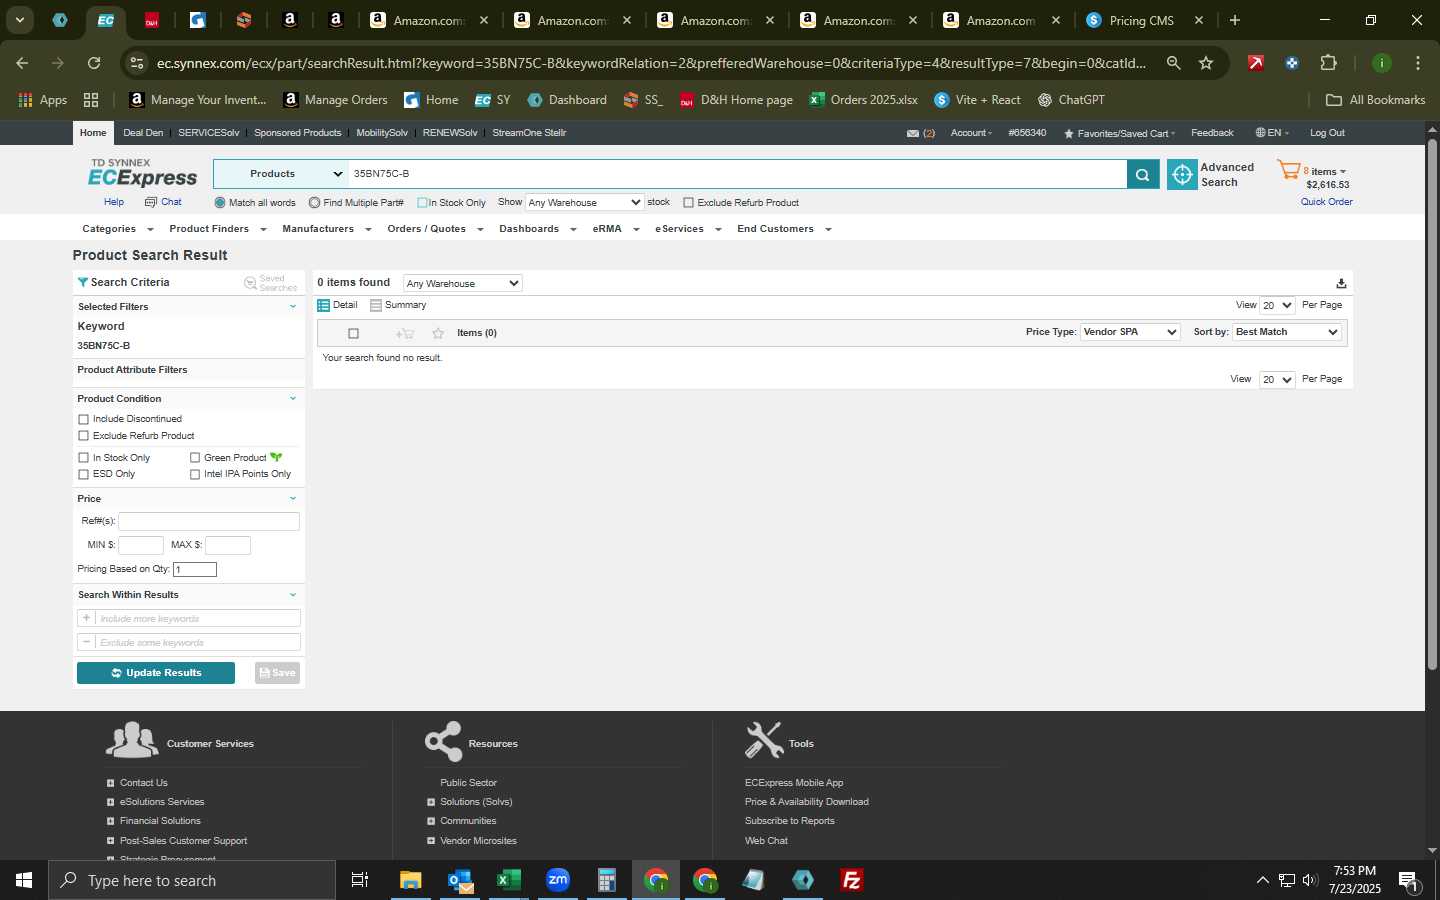Viewport: 1440px width, 900px height.
Task: Toggle the select-all checkbox in Items header
Action: [x=353, y=333]
